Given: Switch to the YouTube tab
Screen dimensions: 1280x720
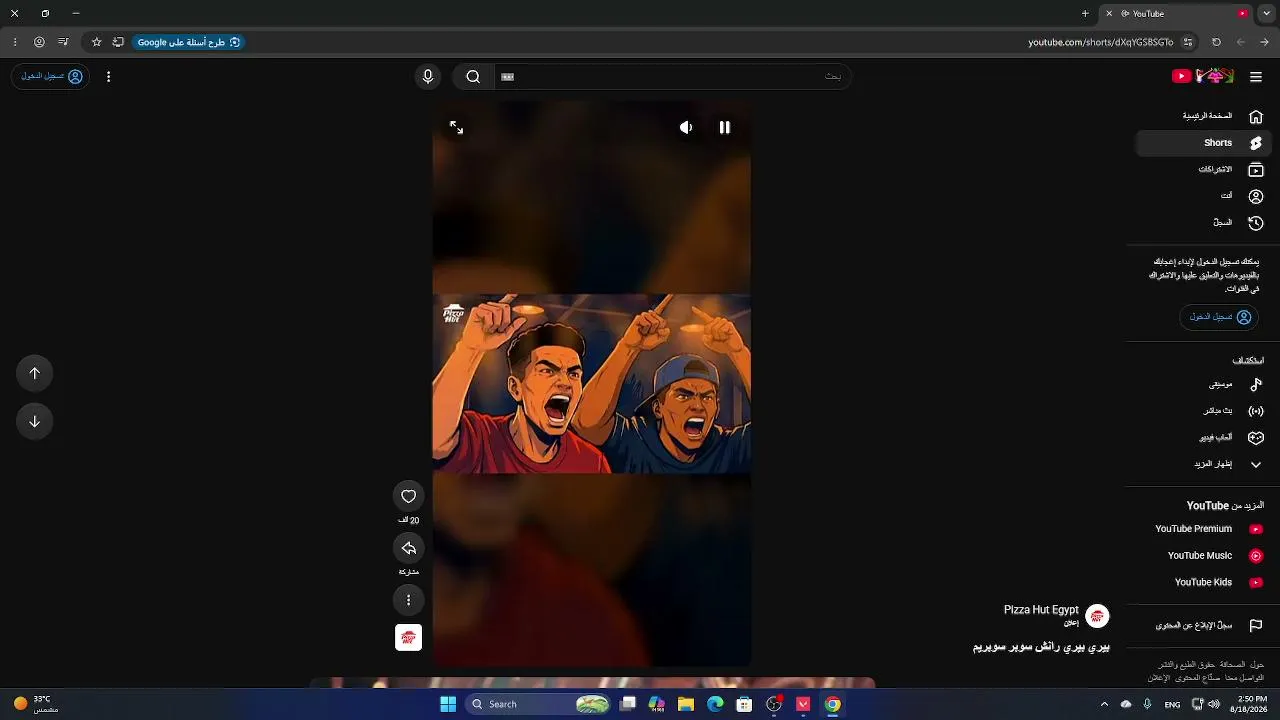Looking at the screenshot, I should click(1176, 14).
